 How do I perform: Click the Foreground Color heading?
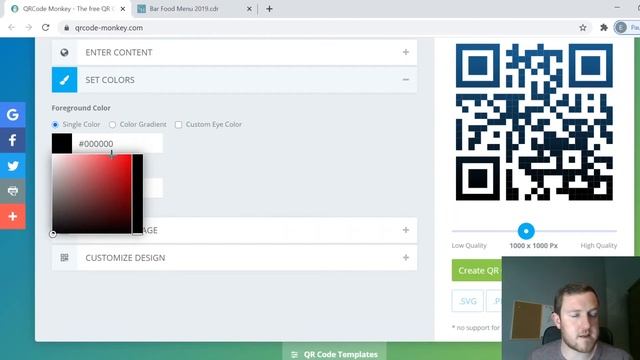pos(81,108)
